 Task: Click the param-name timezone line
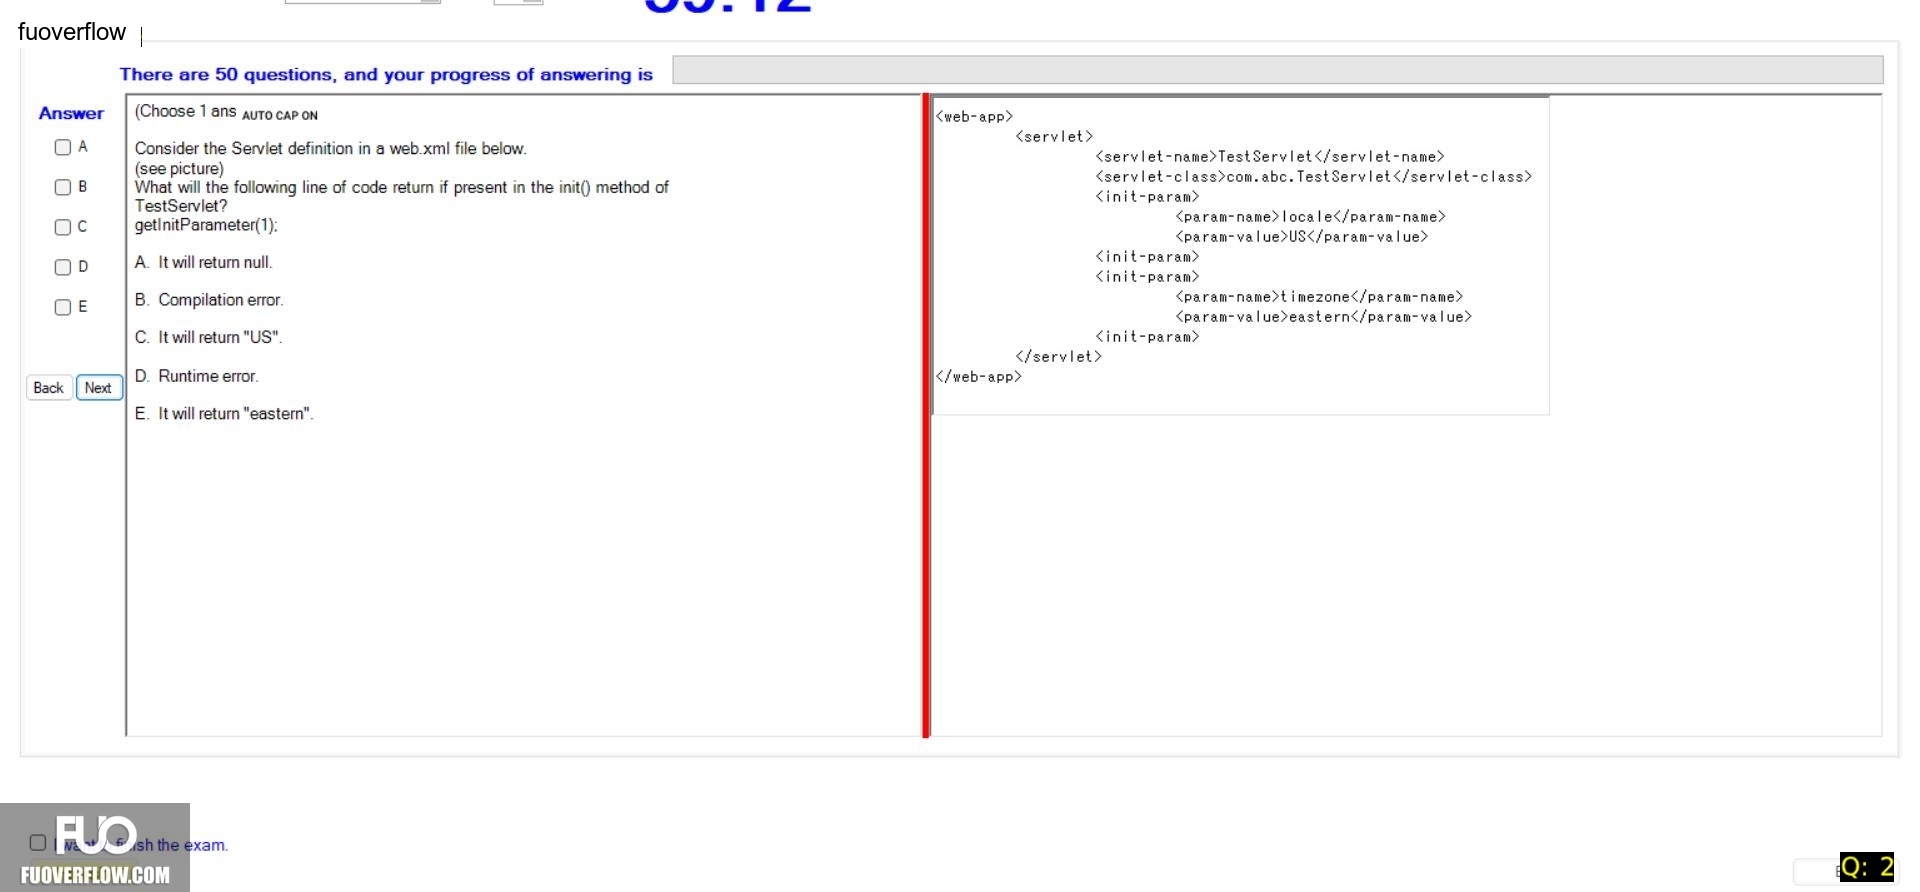(x=1319, y=297)
